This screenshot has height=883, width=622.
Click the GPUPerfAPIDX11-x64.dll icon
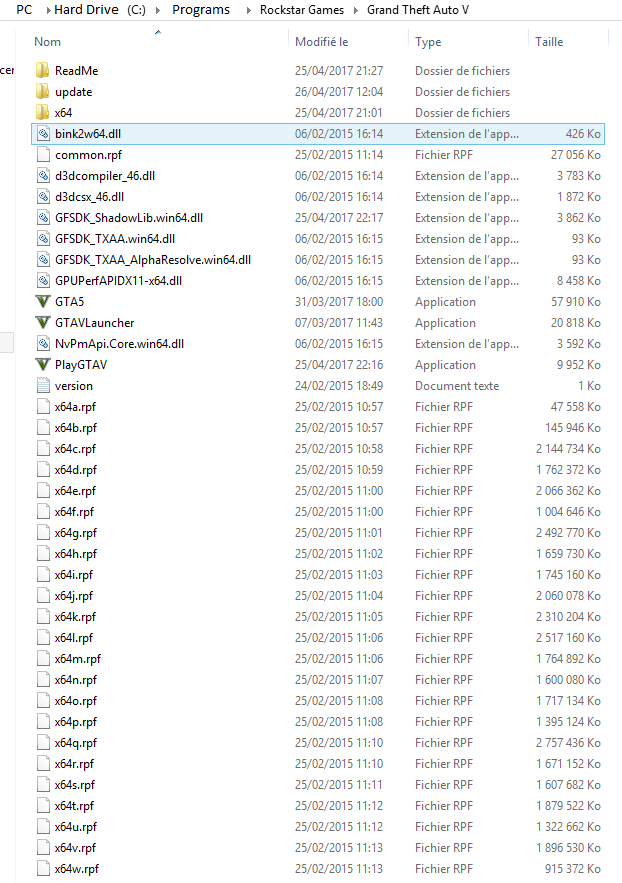[43, 280]
